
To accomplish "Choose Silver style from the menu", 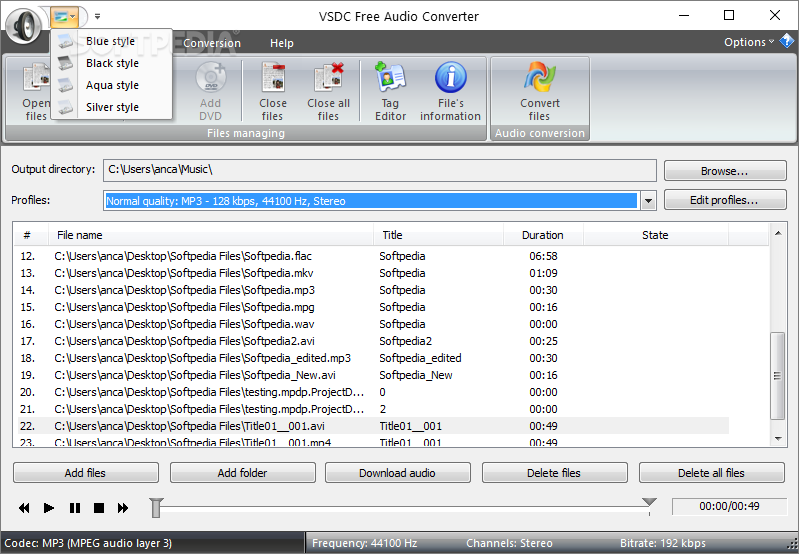I will 111,107.
